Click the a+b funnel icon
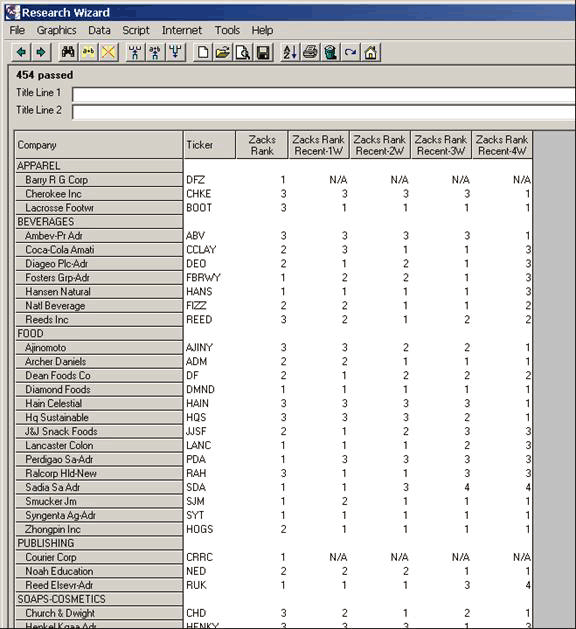The width and height of the screenshot is (576, 629). (x=155, y=52)
